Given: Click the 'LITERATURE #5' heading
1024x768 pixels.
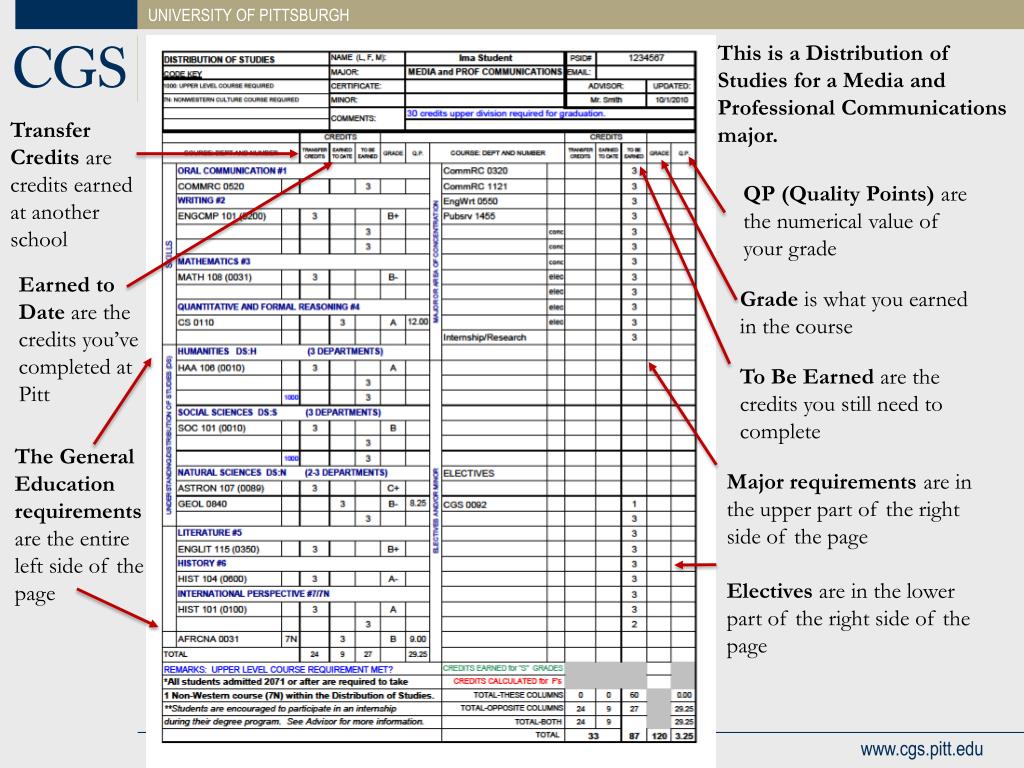Looking at the screenshot, I should point(209,533).
